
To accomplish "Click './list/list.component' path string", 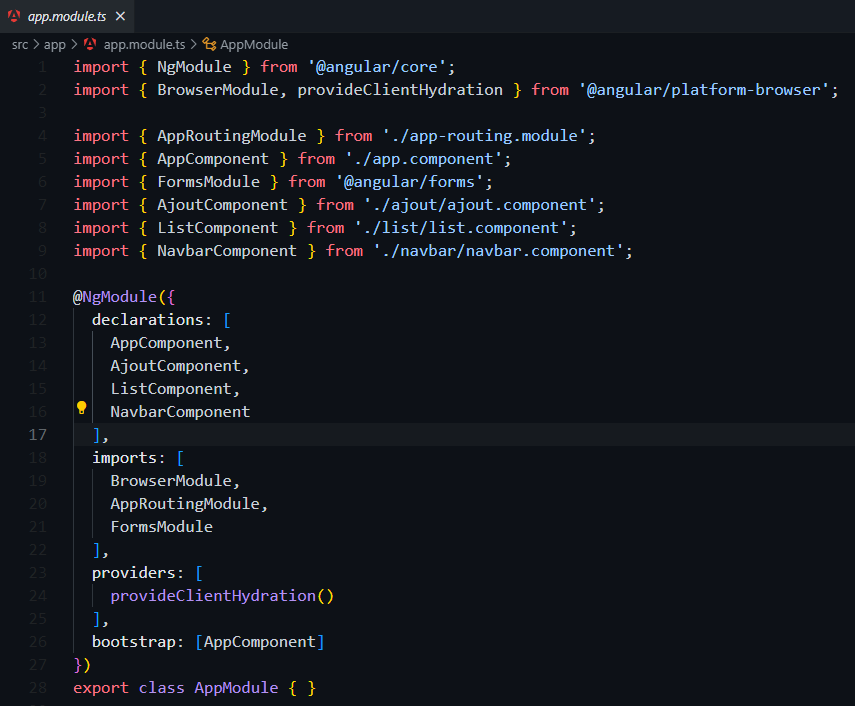I will point(461,228).
